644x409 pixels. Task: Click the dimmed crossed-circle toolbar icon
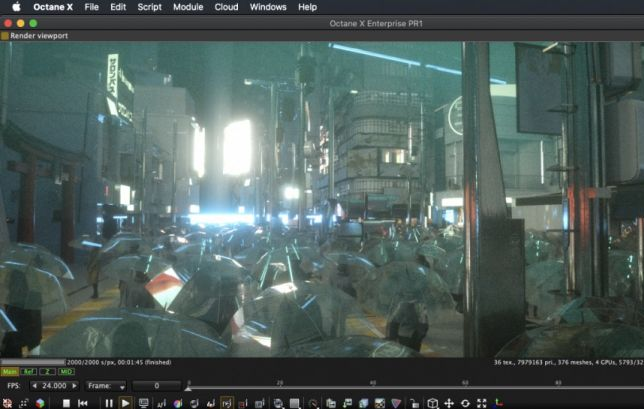click(x=313, y=403)
